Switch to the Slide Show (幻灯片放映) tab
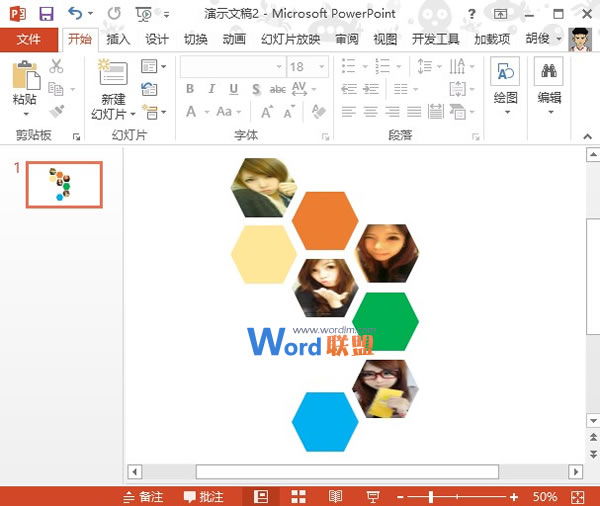Image resolution: width=600 pixels, height=506 pixels. point(290,39)
